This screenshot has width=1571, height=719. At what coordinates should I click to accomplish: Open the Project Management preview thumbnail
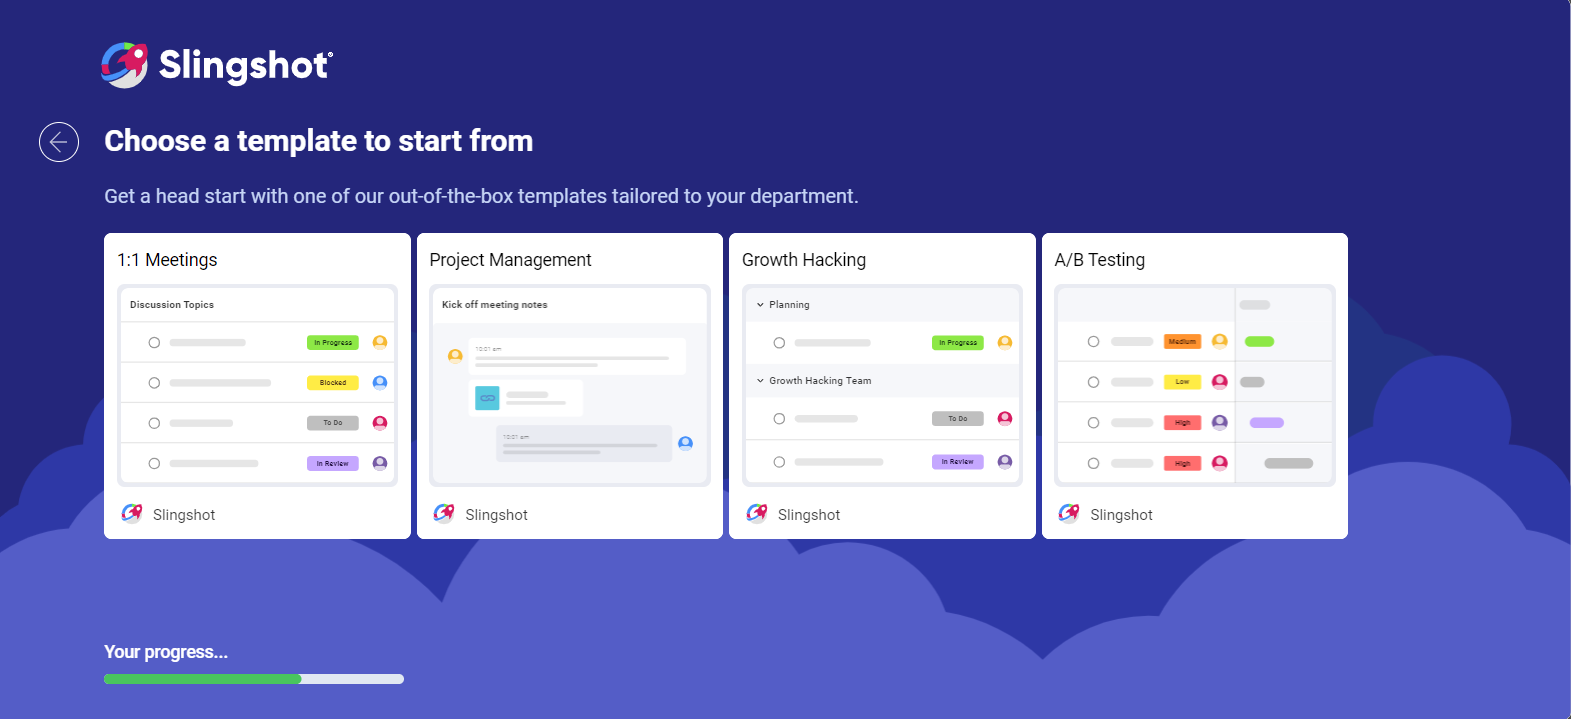[x=570, y=386]
